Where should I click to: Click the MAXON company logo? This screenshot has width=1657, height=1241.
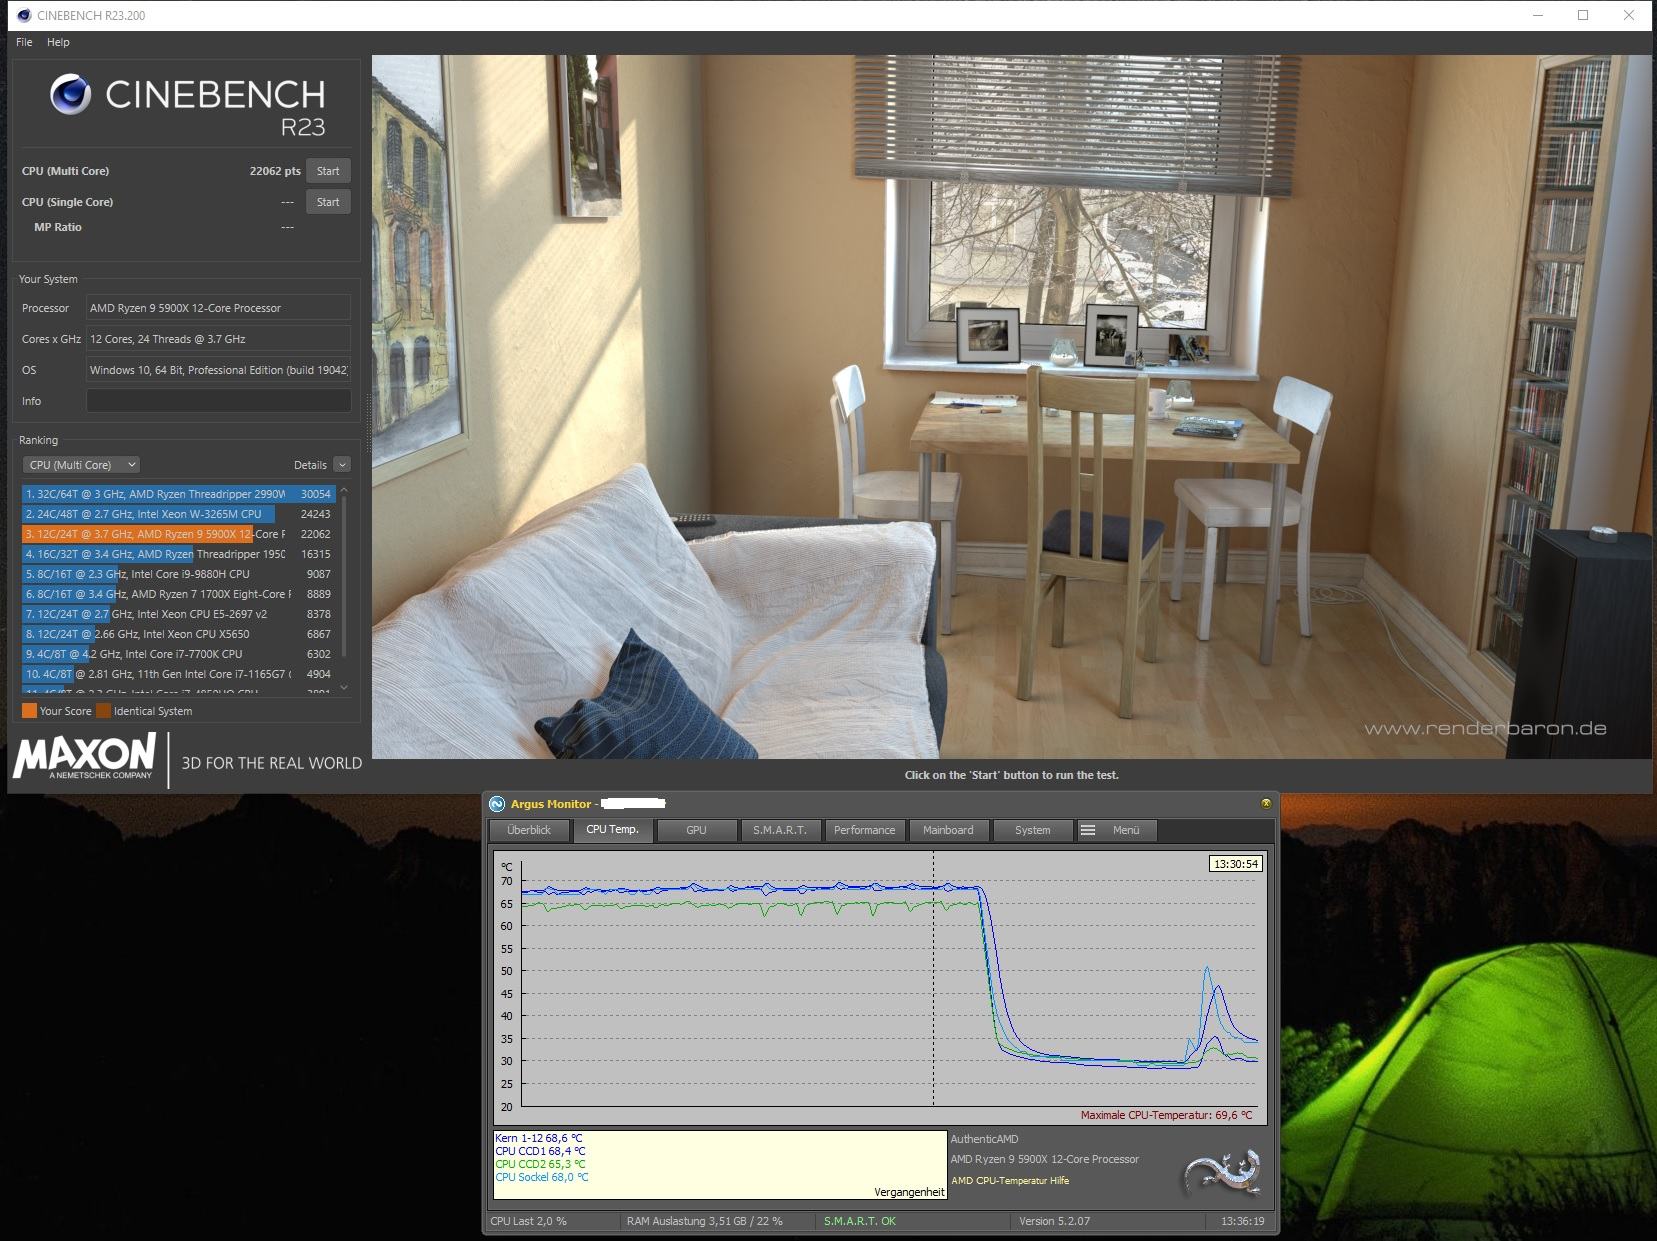pos(85,756)
